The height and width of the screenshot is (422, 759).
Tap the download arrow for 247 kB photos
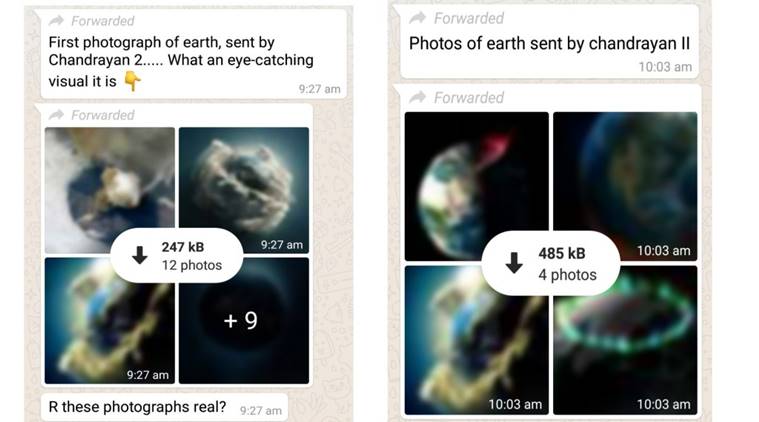[139, 255]
